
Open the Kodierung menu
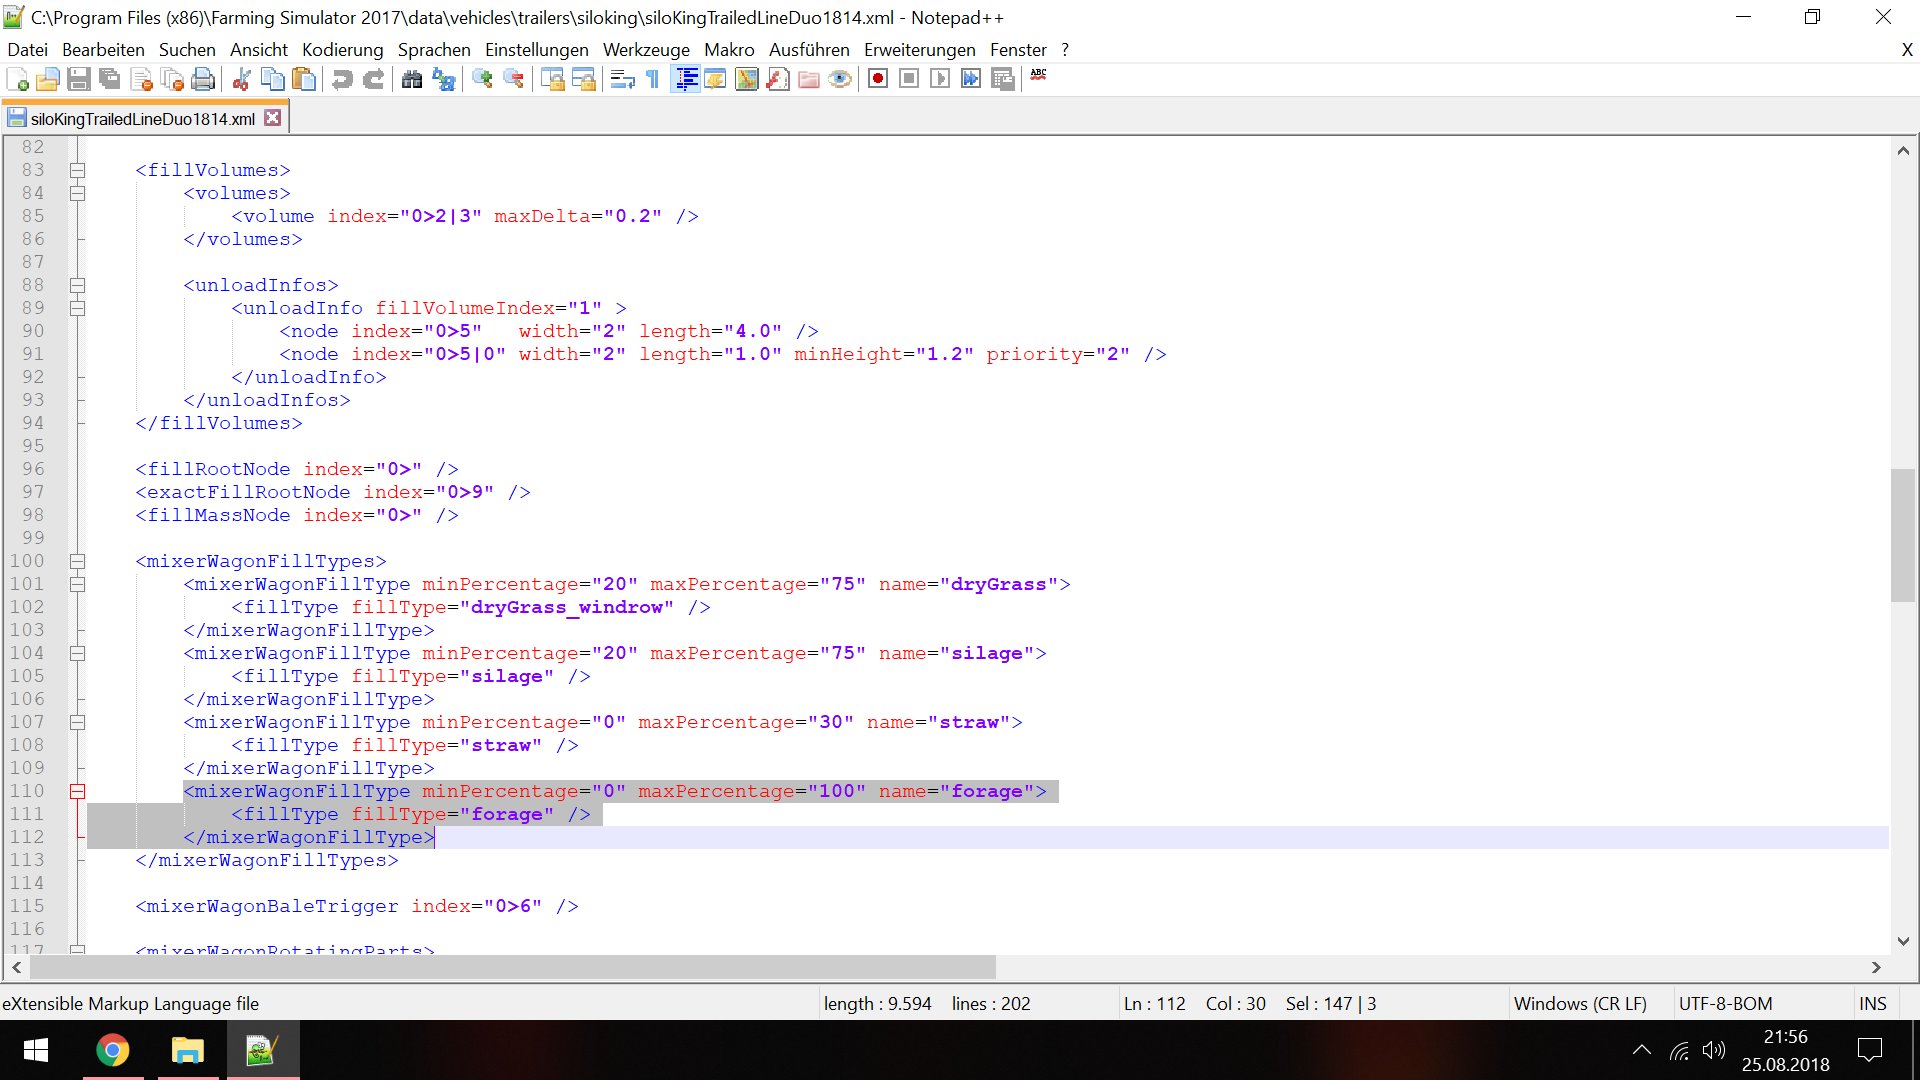pos(342,50)
